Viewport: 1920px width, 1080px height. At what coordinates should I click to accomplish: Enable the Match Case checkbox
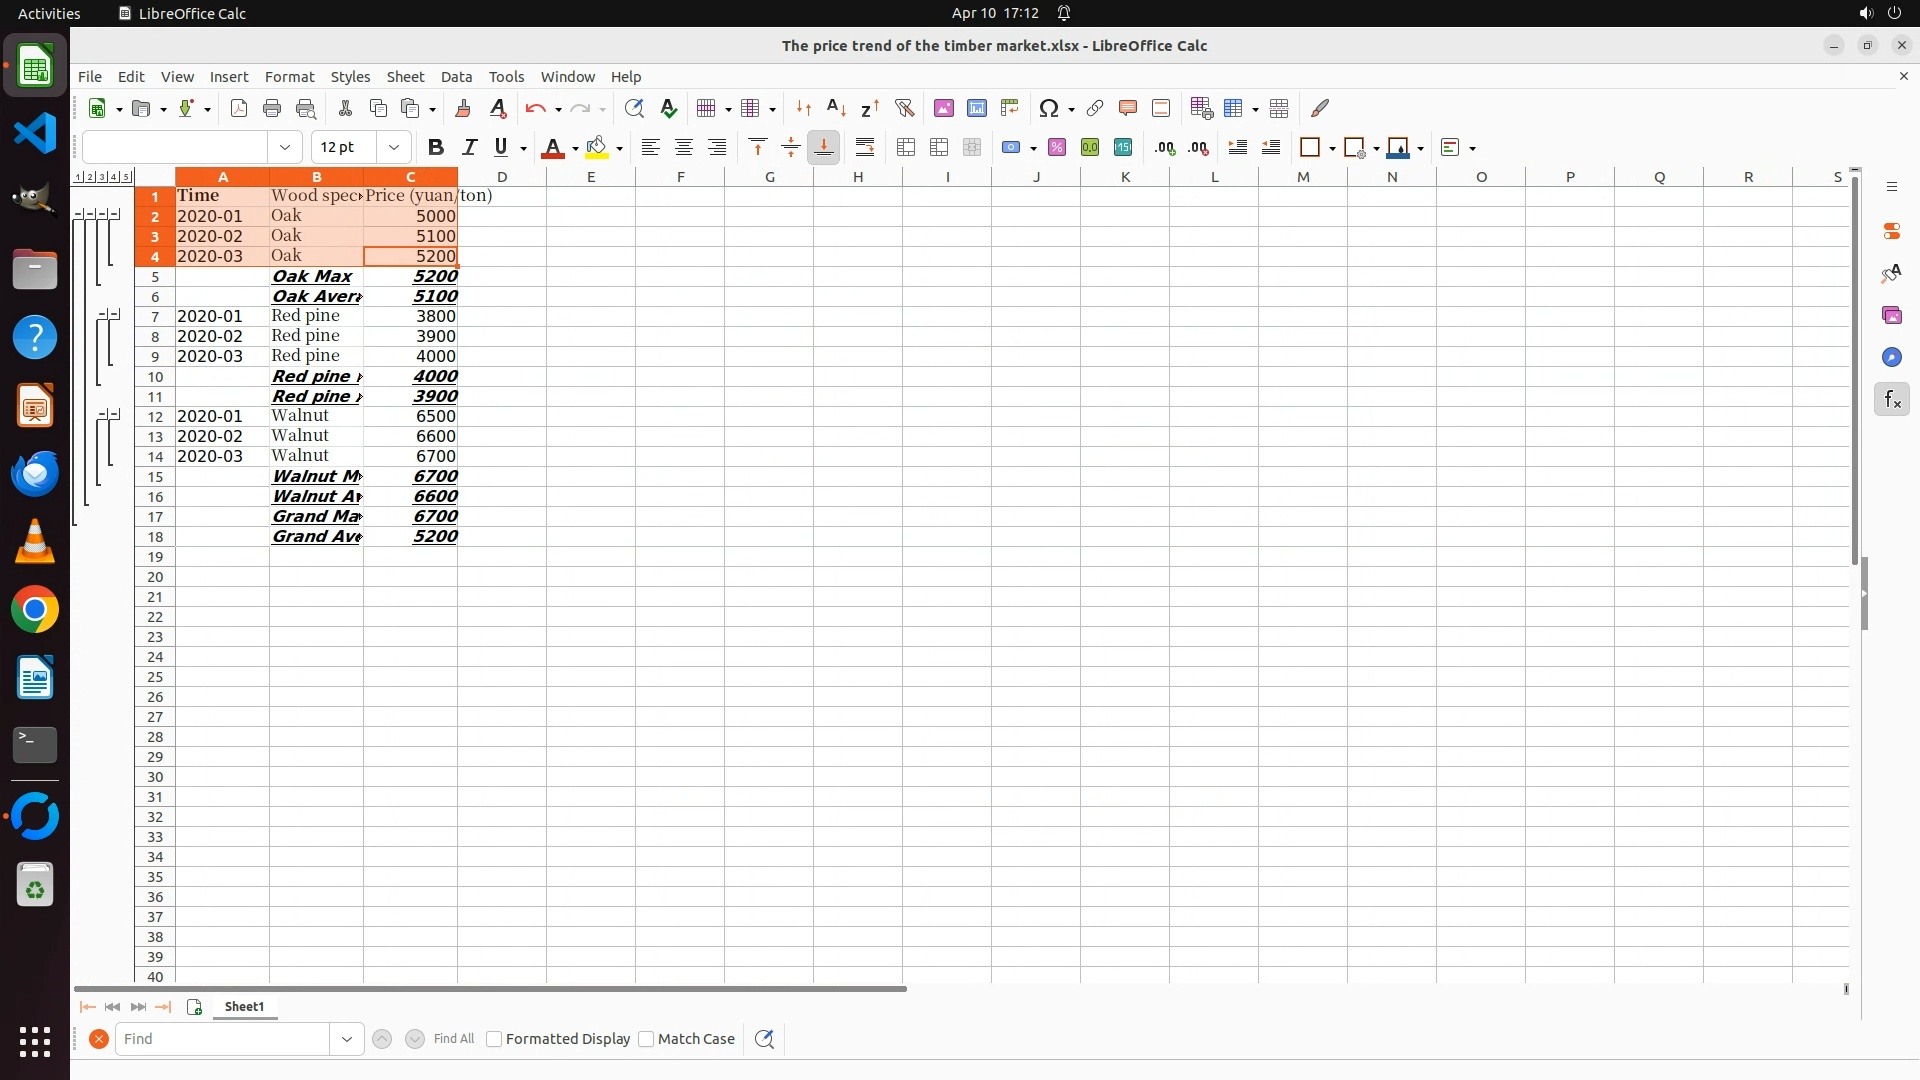[646, 1039]
